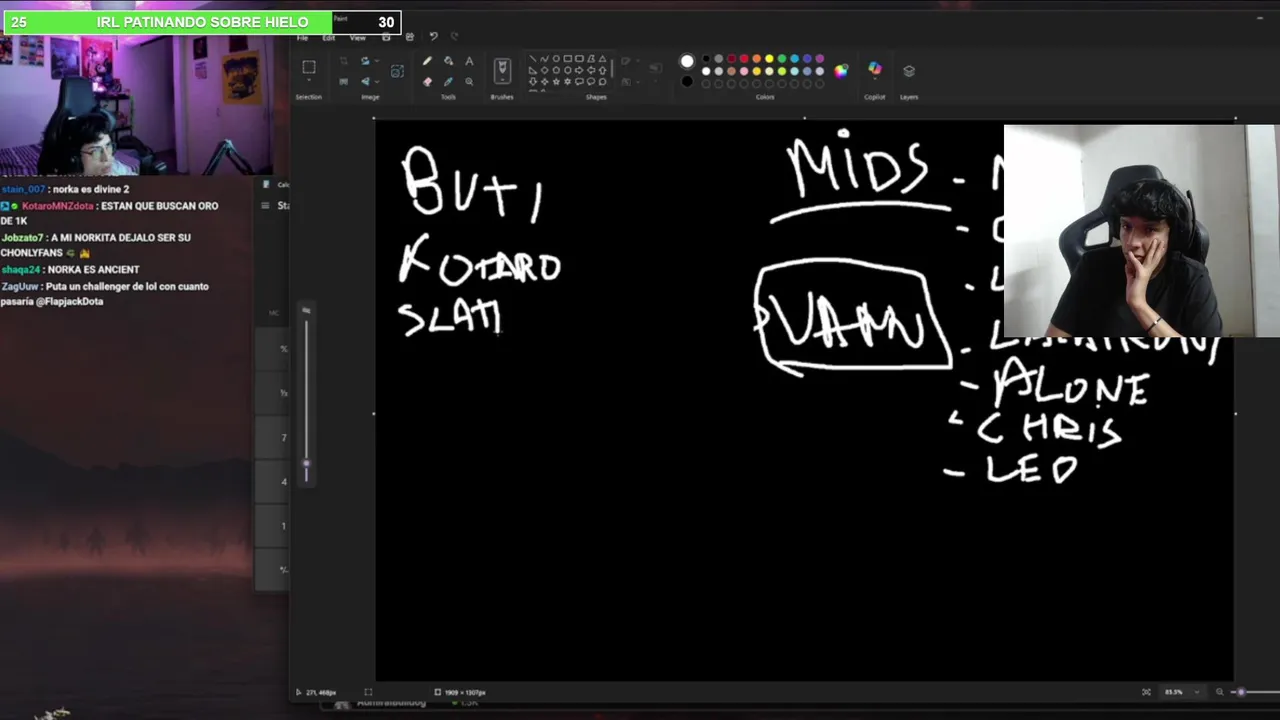
Task: Open the Brushes tool button
Action: pos(502,71)
